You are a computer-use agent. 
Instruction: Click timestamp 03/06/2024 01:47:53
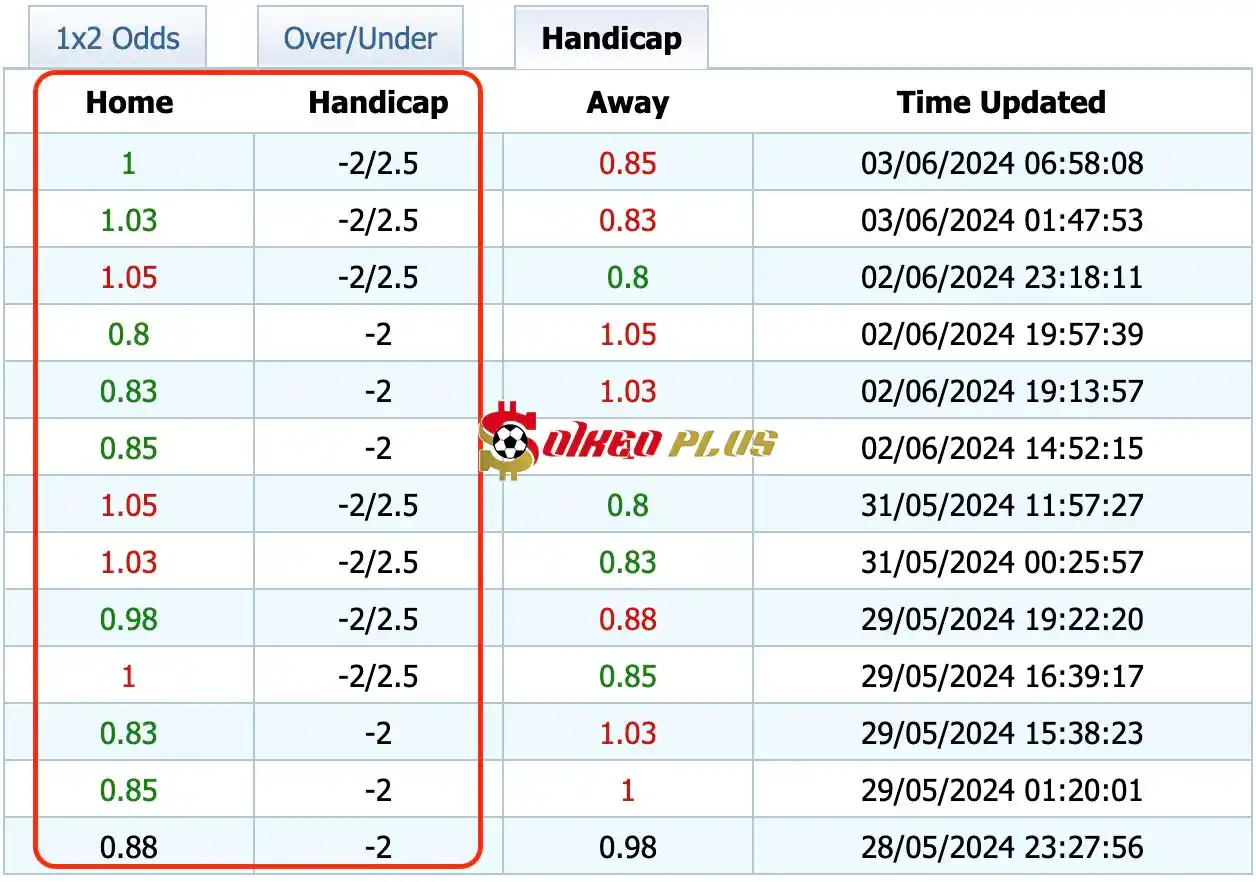tap(1001, 220)
